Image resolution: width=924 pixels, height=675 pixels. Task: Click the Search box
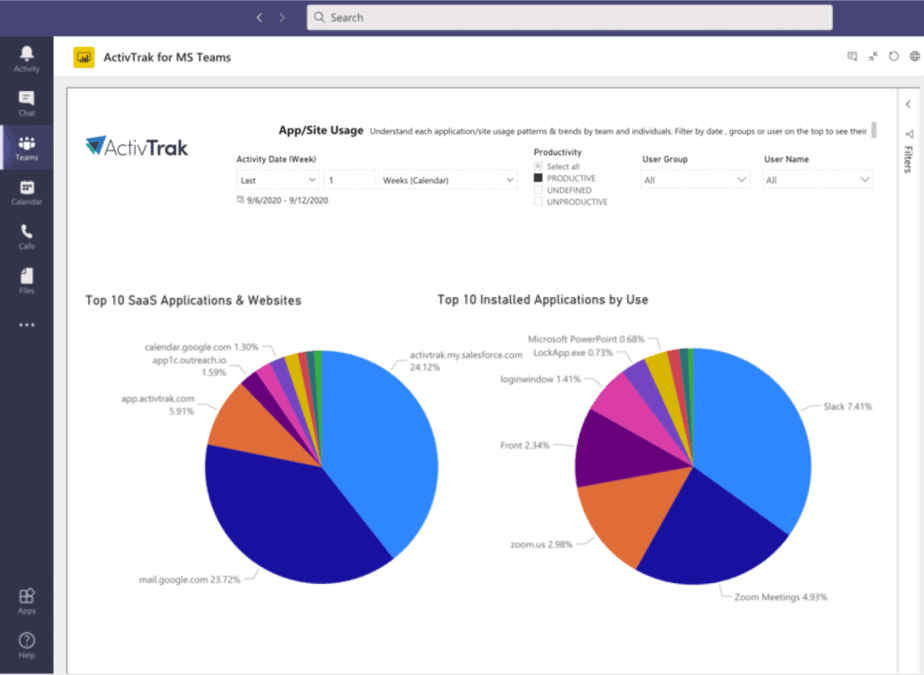(569, 17)
